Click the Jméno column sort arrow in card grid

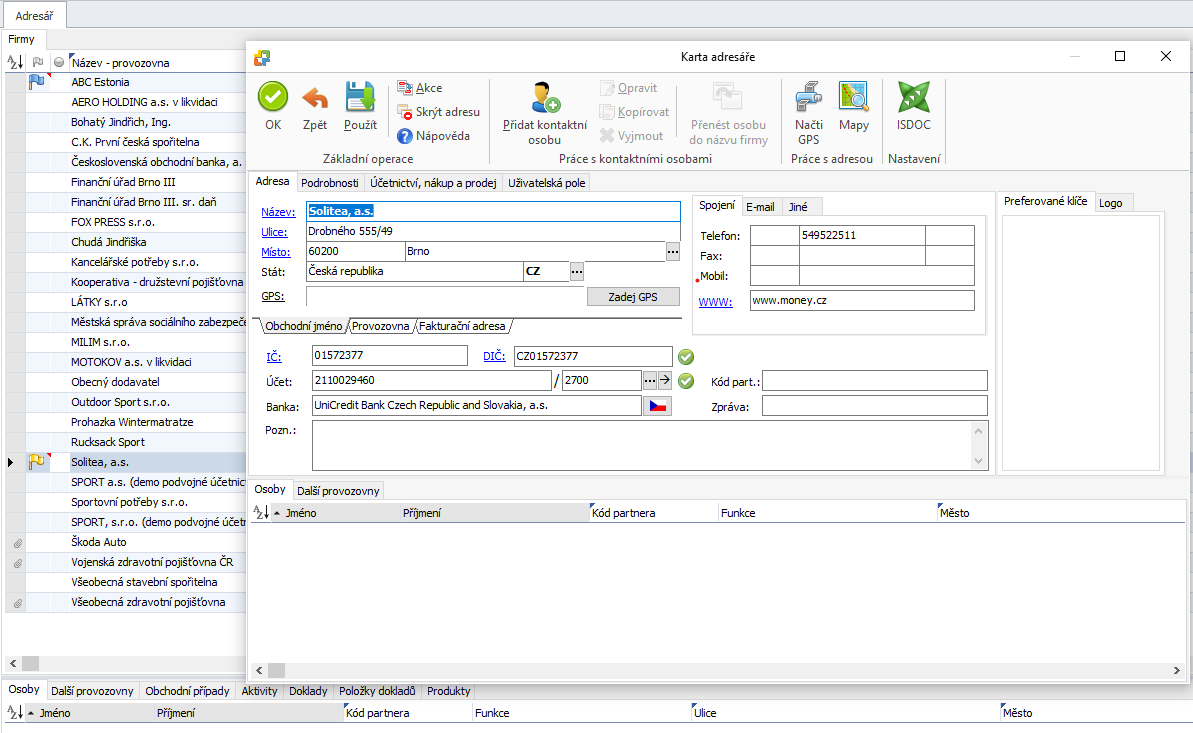(x=277, y=513)
